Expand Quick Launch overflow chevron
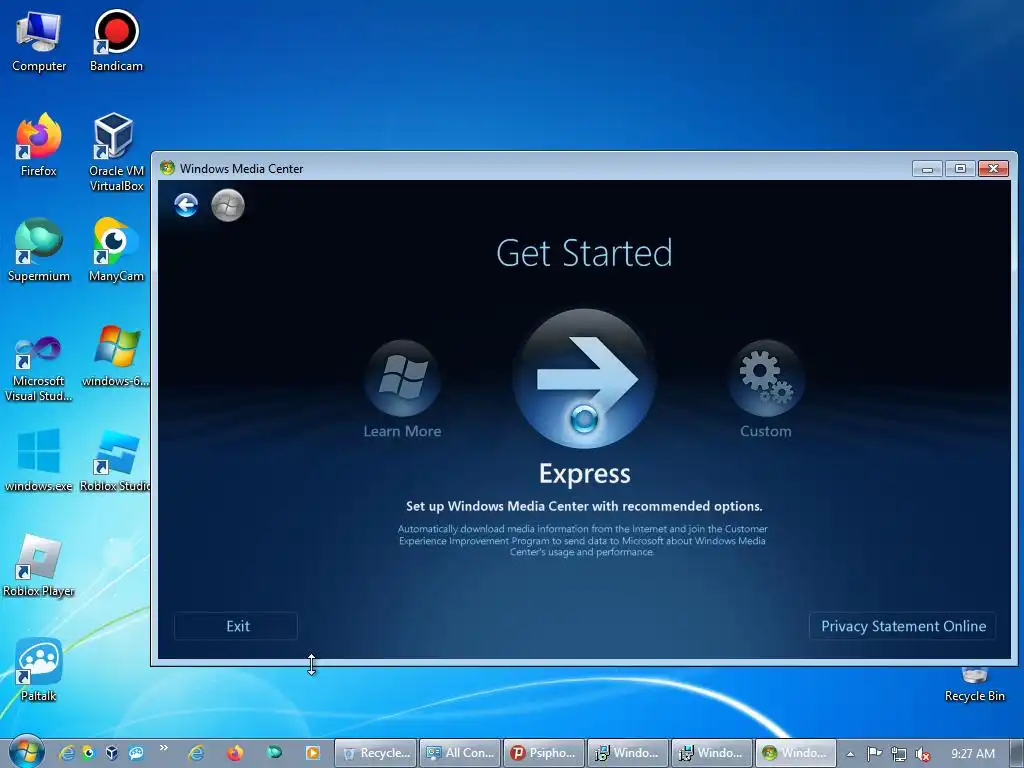The height and width of the screenshot is (768, 1024). (163, 748)
